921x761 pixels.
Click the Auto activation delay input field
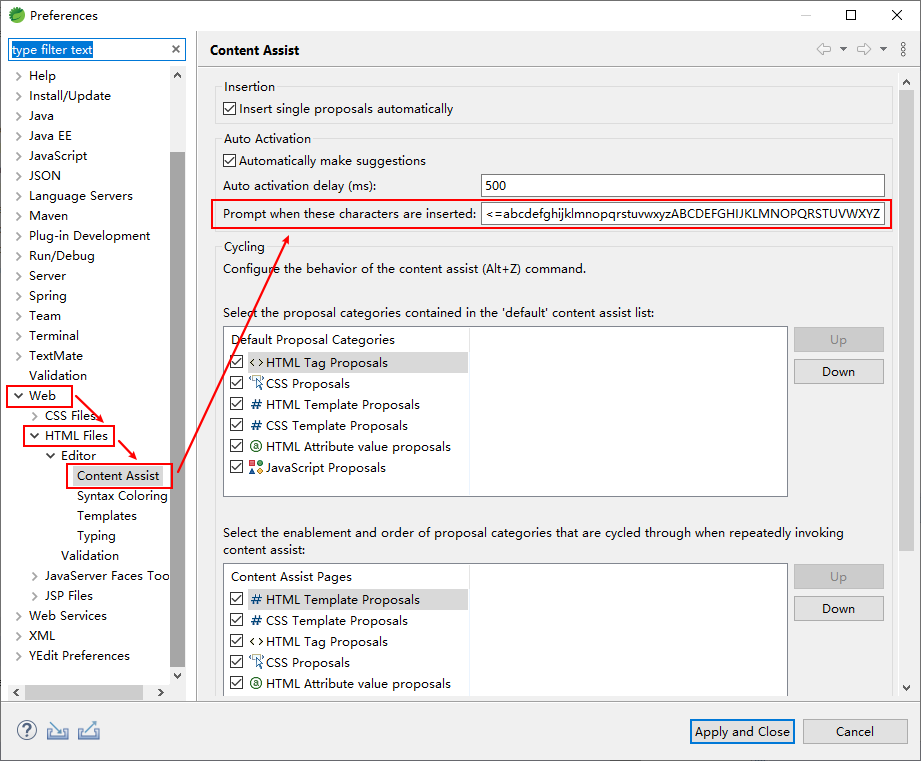pyautogui.click(x=683, y=186)
